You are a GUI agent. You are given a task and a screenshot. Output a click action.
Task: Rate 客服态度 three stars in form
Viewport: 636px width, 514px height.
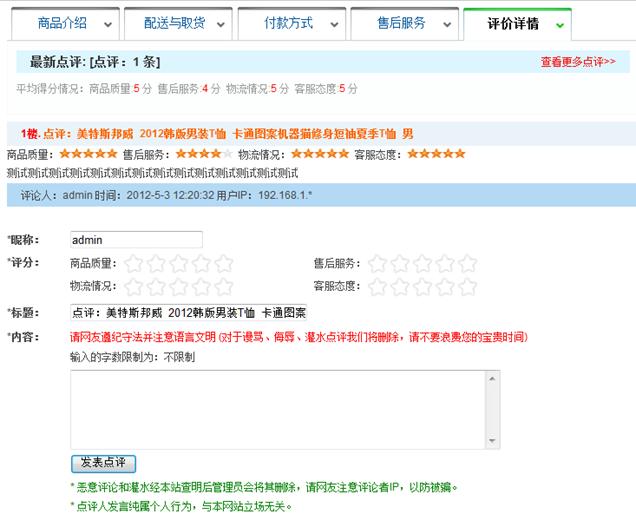coord(423,287)
